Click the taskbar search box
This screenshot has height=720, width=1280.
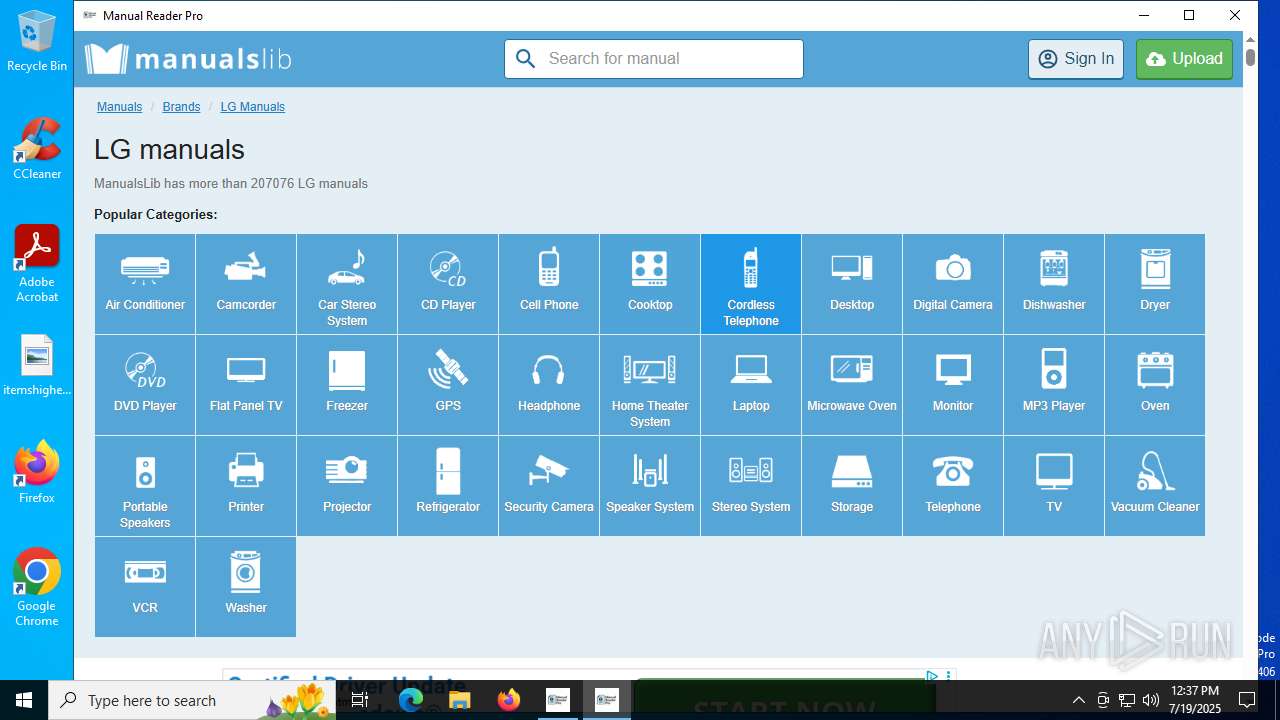192,700
